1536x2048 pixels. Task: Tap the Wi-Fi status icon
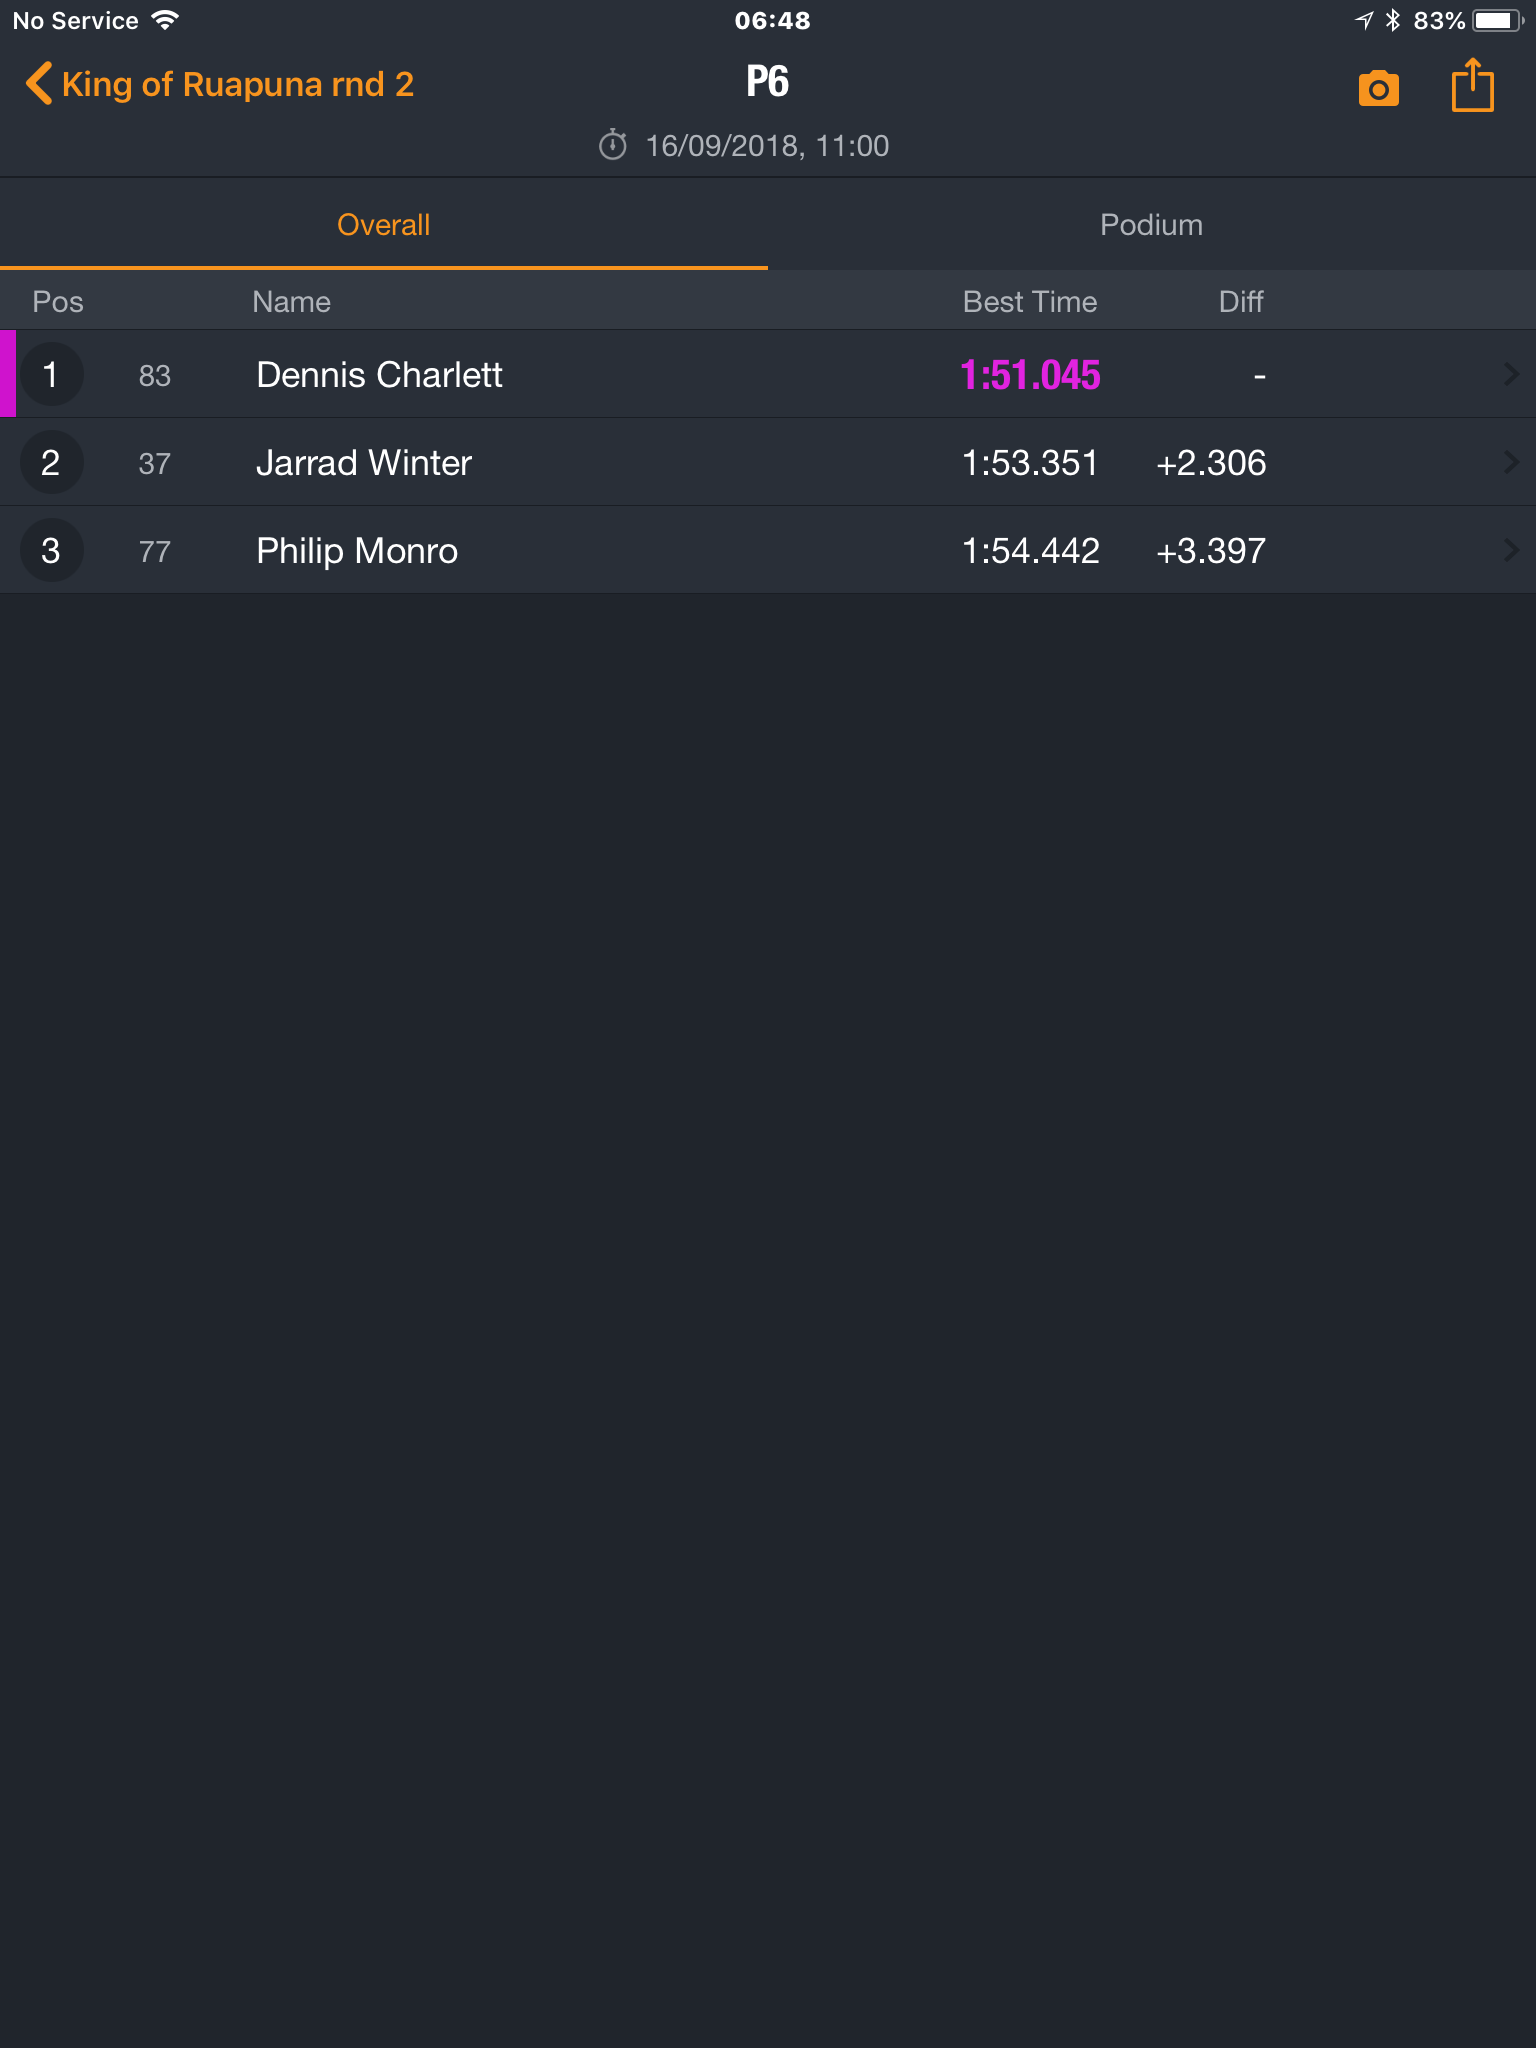(165, 20)
